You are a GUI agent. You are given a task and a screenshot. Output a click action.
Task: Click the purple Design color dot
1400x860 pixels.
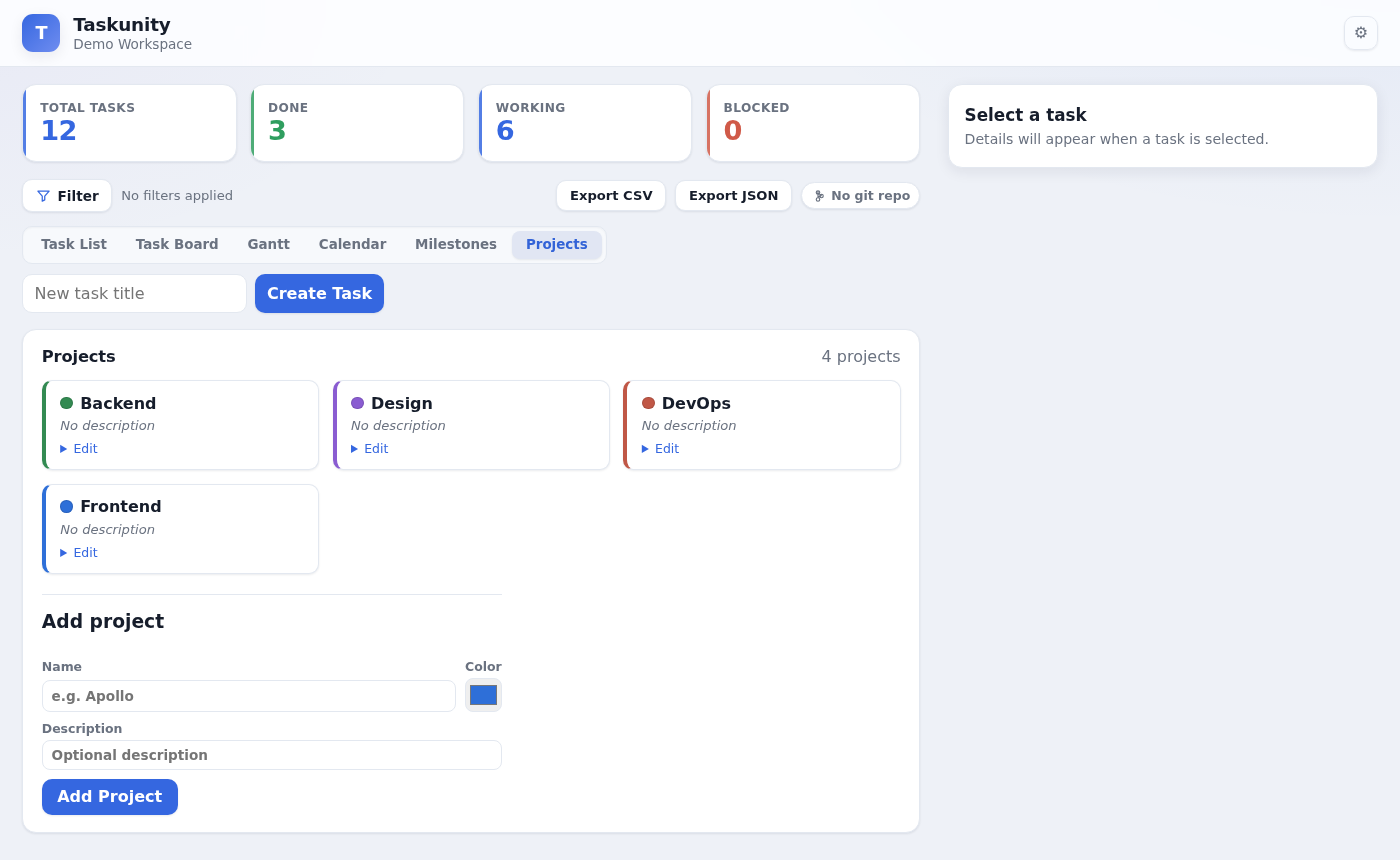(357, 403)
